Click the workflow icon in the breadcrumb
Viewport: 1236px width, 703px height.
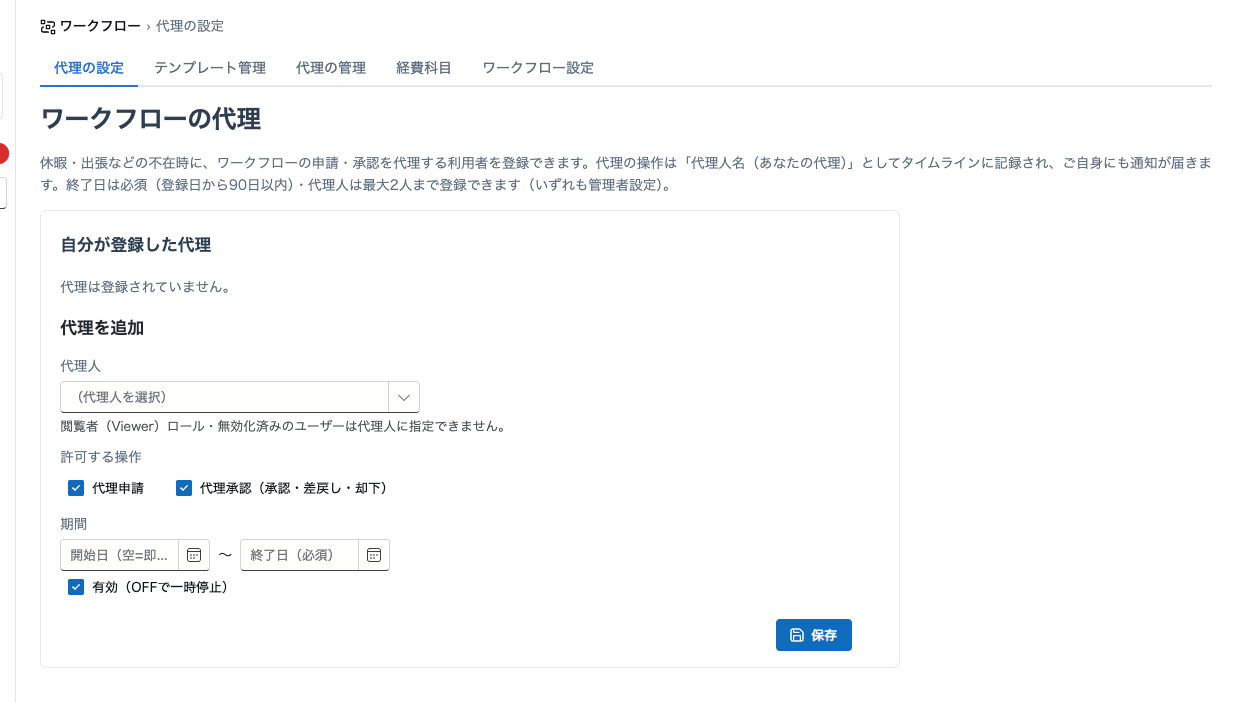pos(48,26)
